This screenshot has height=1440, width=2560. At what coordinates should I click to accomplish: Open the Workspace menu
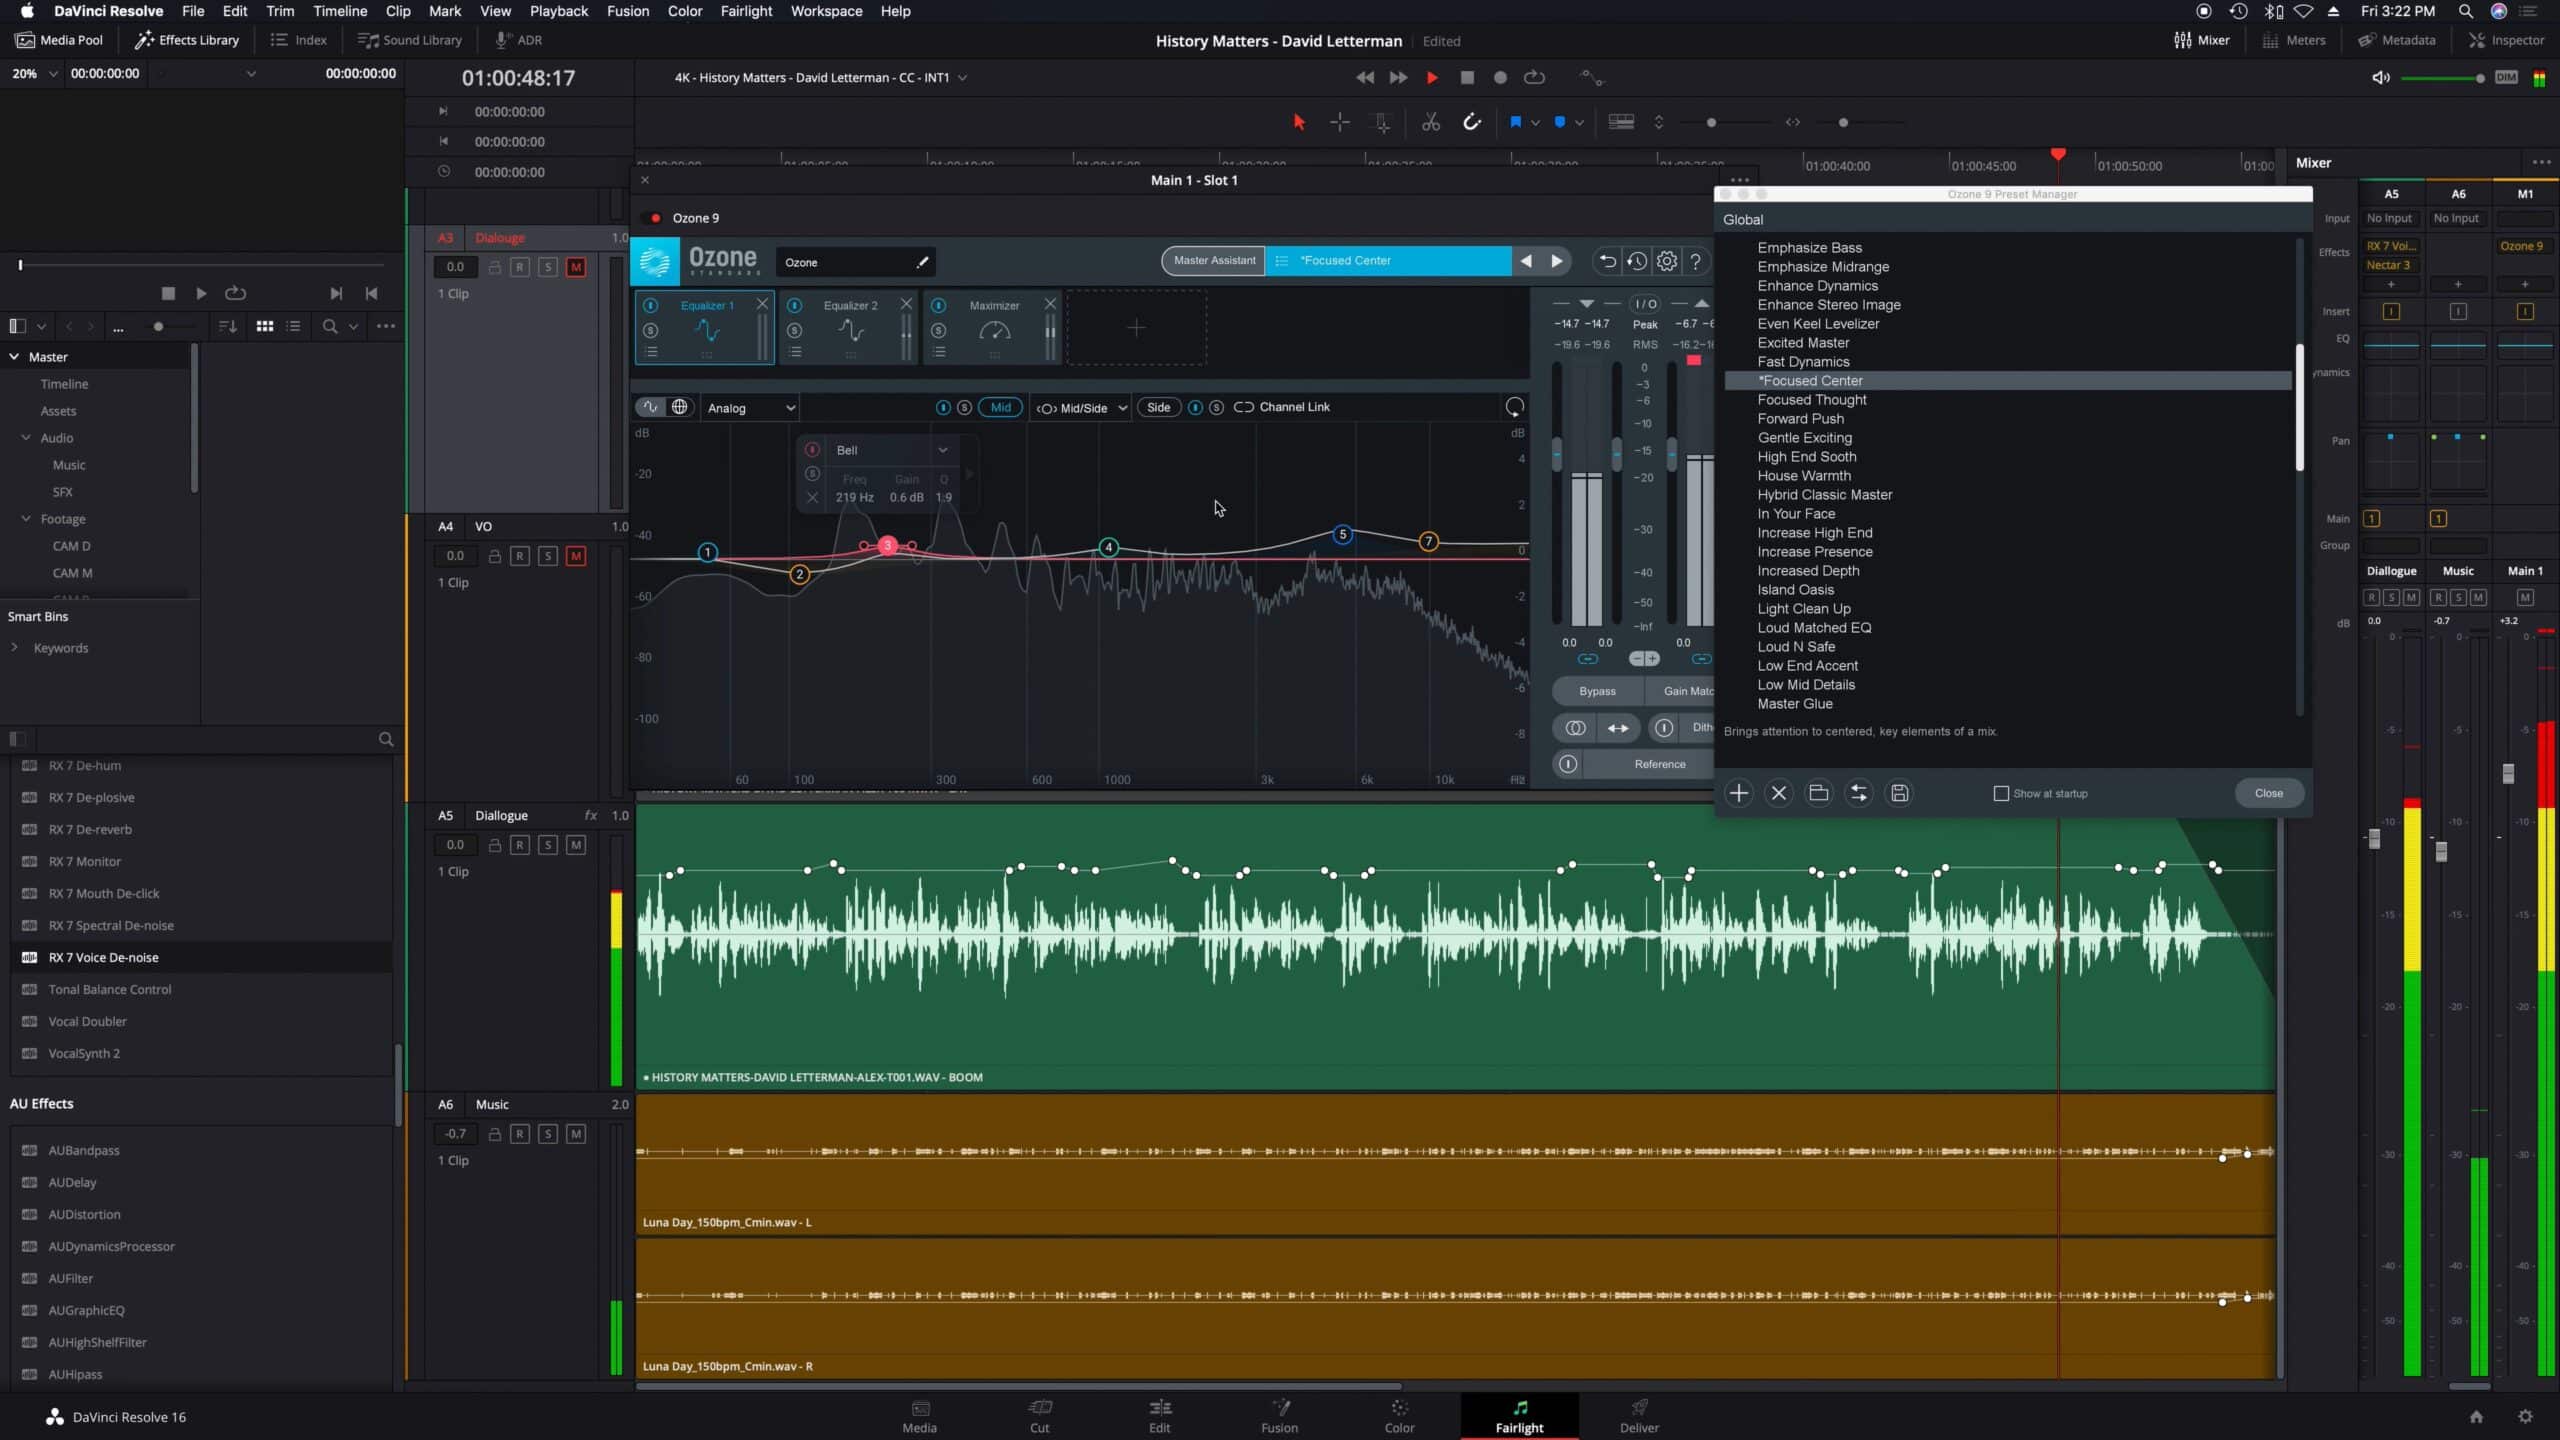click(826, 11)
